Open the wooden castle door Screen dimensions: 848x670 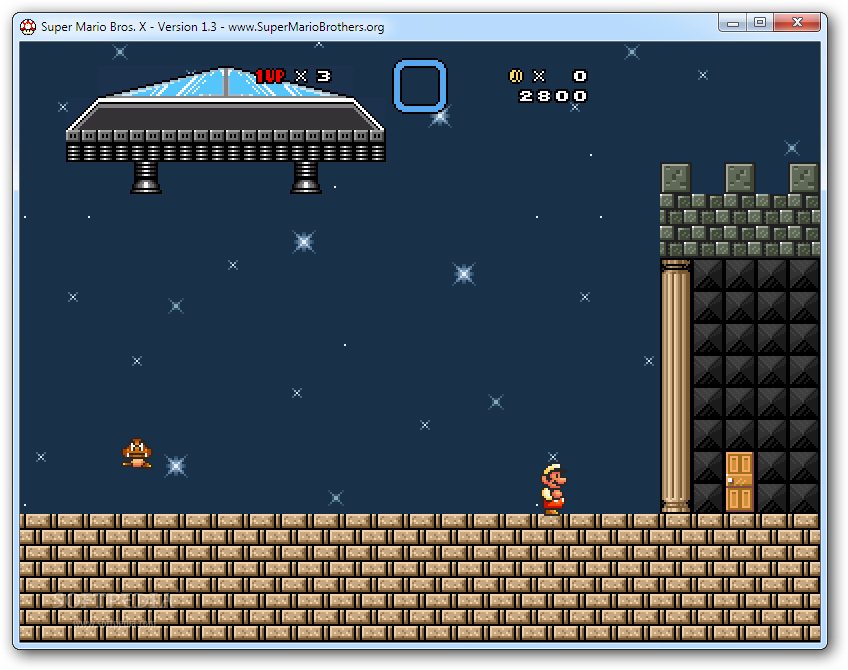tap(739, 482)
